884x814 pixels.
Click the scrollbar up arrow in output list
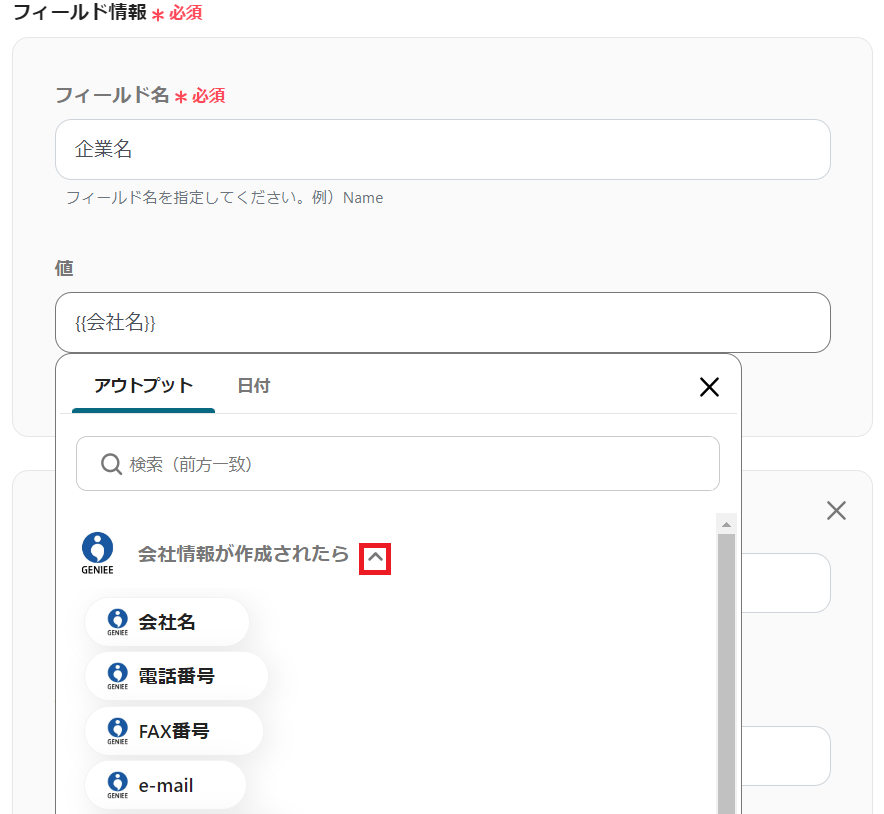point(727,524)
